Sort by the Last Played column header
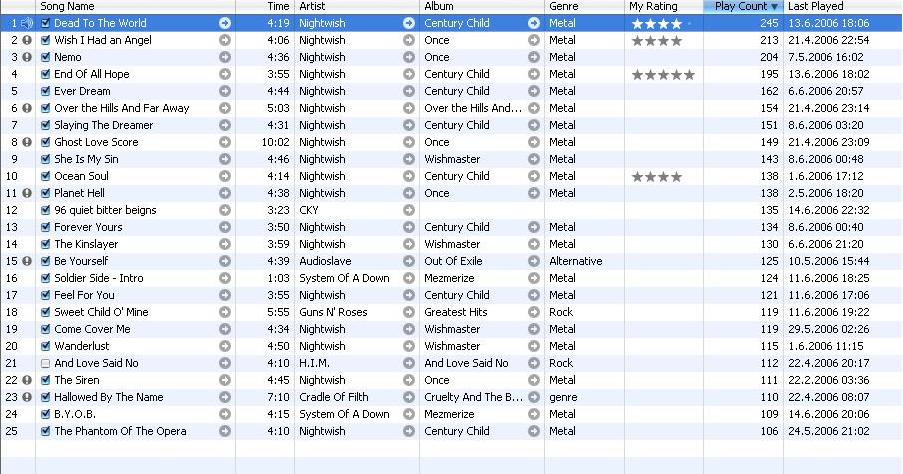903x474 pixels. (843, 6)
